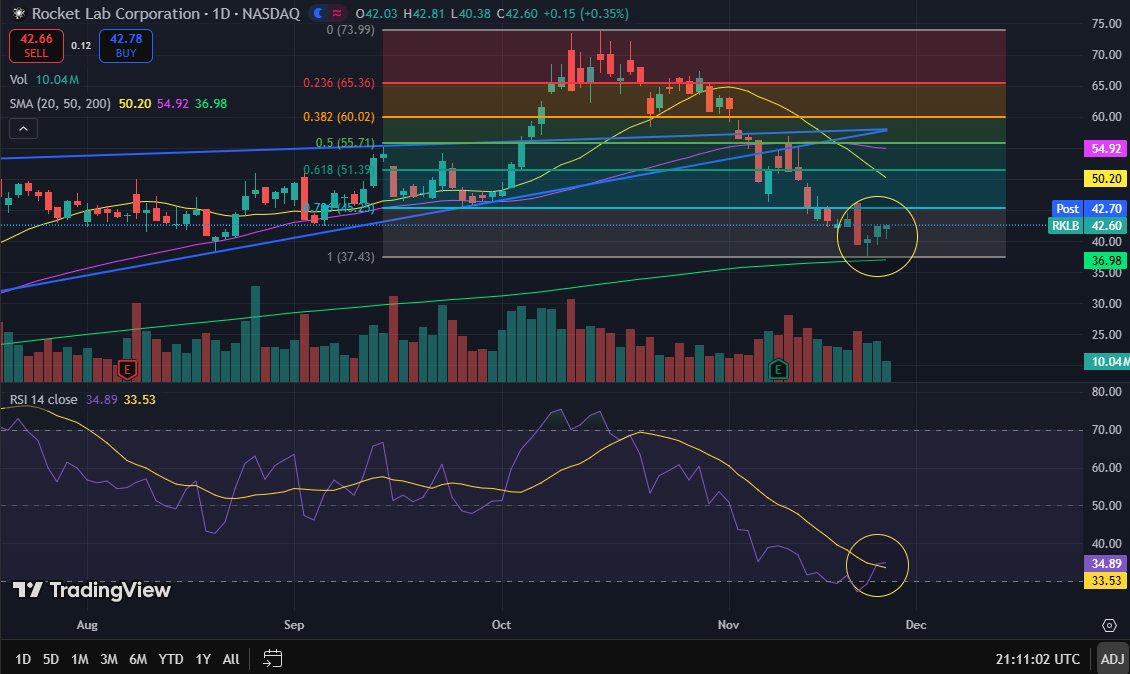Collapse the indicator legend with the chevron
The width and height of the screenshot is (1130, 674).
click(23, 129)
